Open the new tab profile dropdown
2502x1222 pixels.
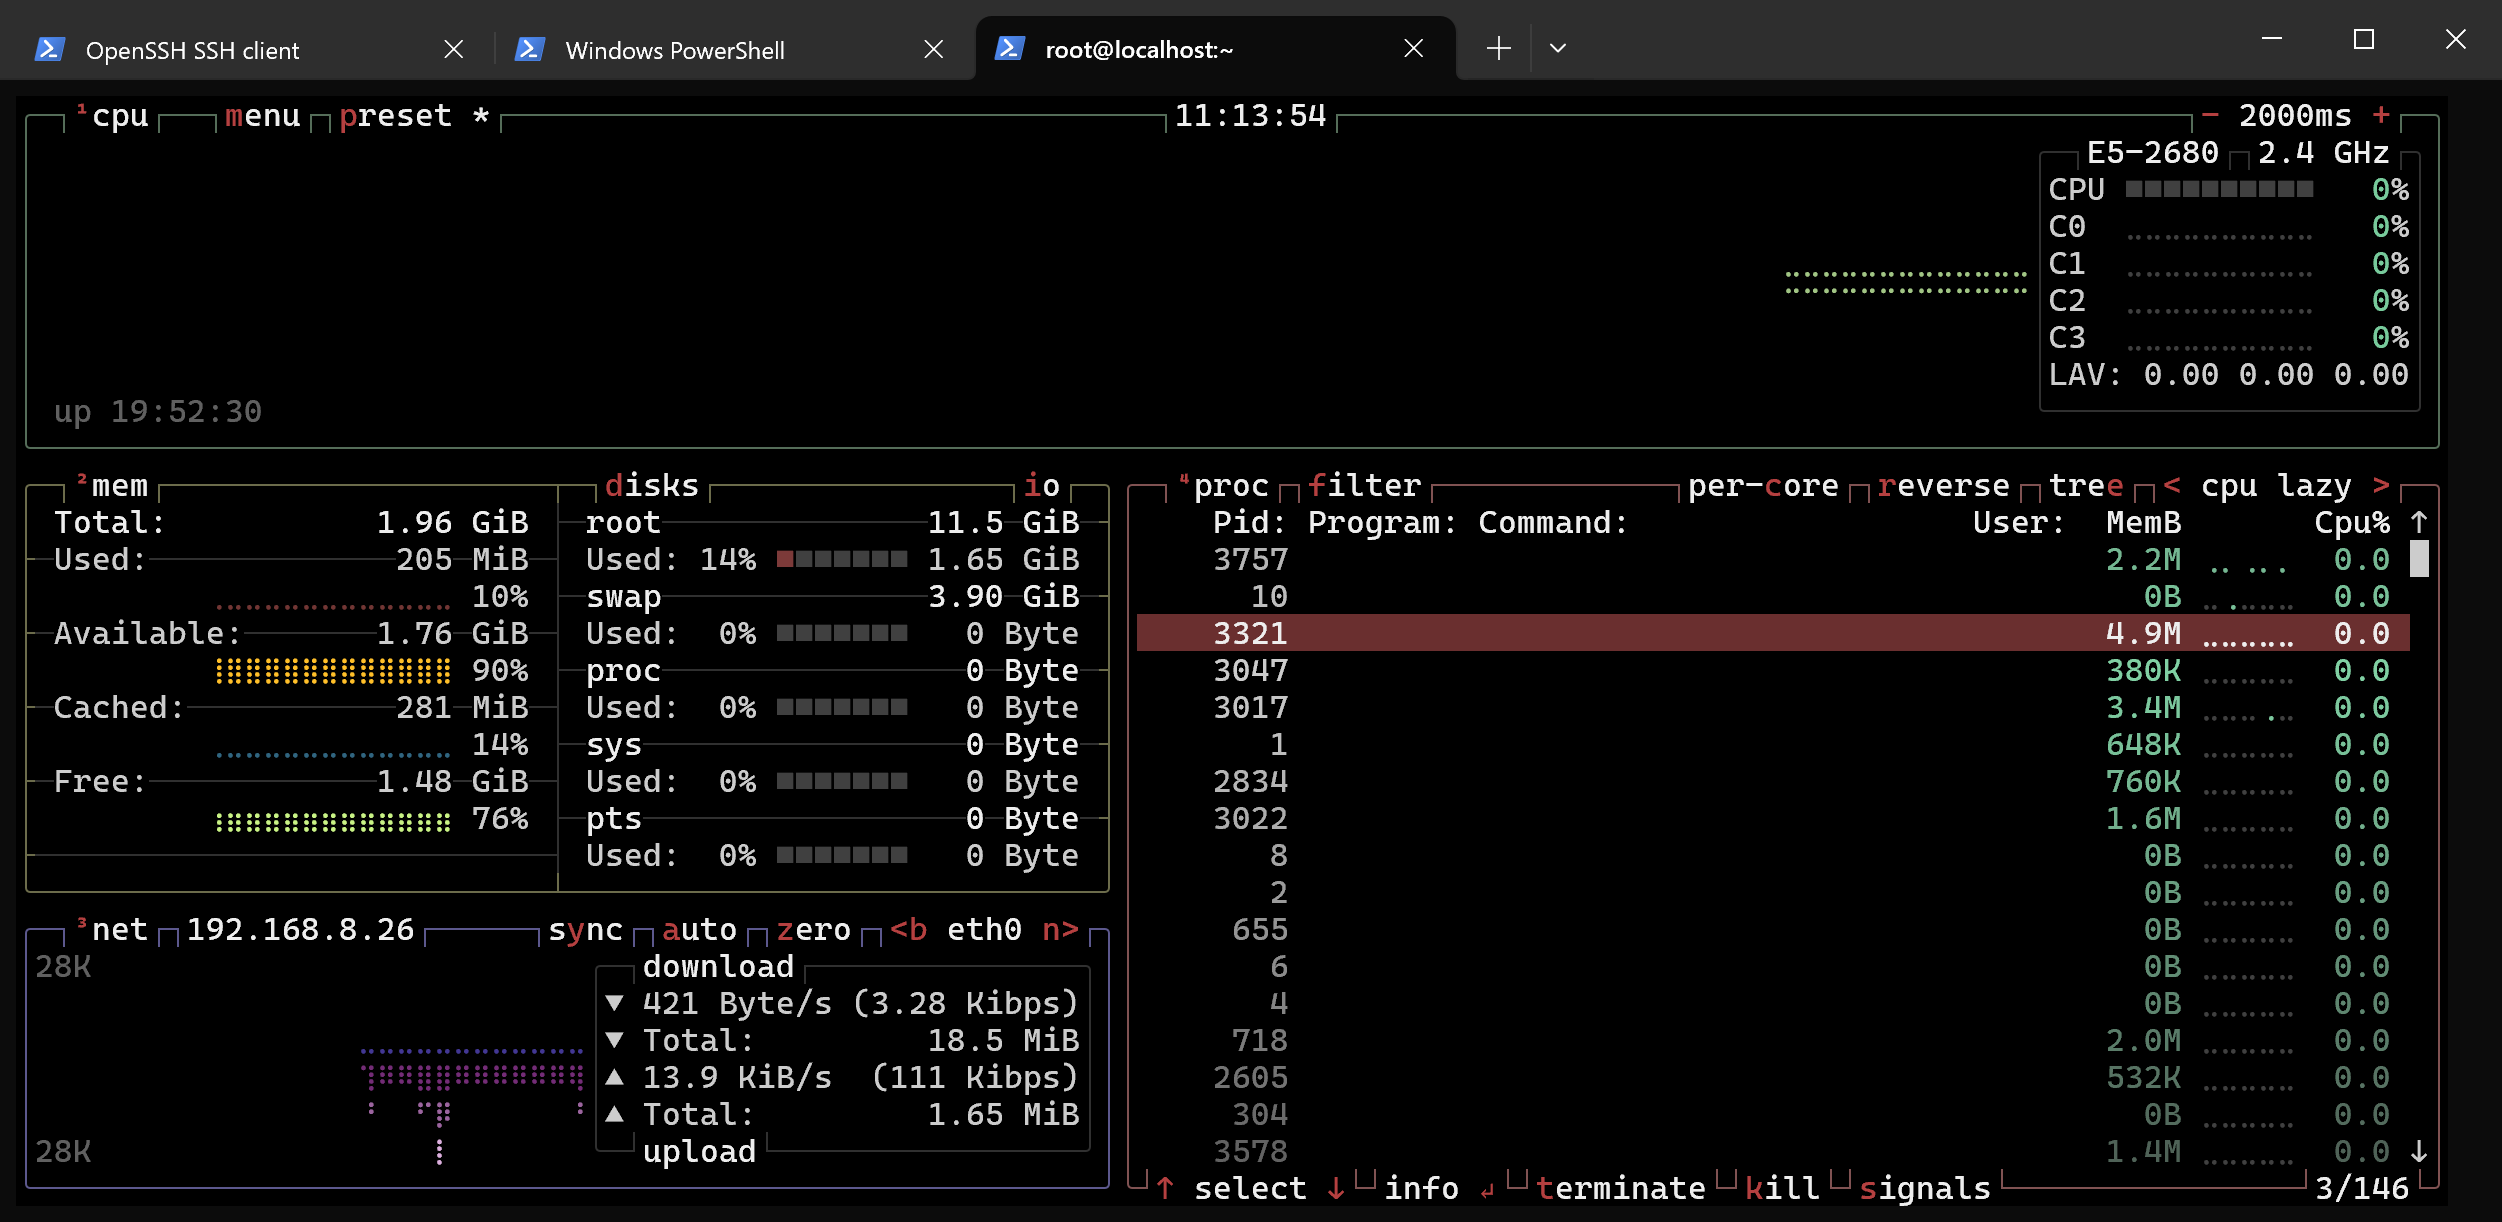1557,48
